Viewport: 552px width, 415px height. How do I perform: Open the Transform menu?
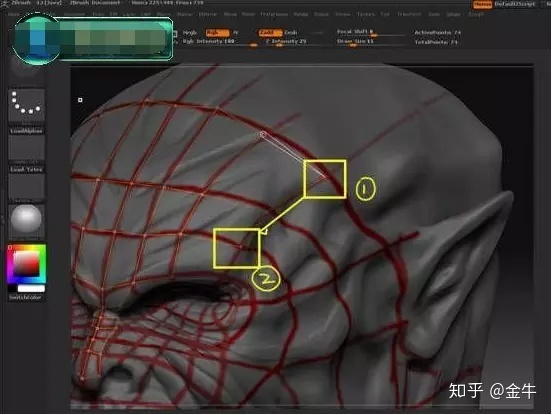(409, 14)
